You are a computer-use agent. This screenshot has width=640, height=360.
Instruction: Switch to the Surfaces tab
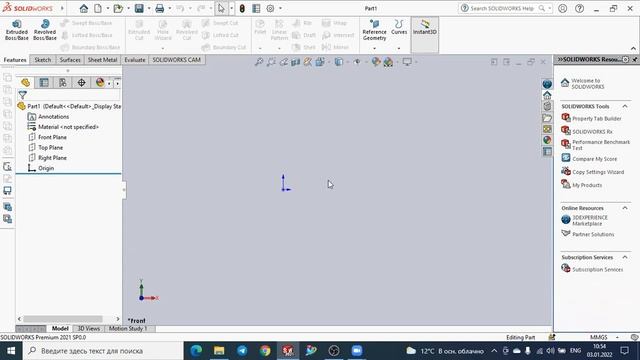coord(70,60)
